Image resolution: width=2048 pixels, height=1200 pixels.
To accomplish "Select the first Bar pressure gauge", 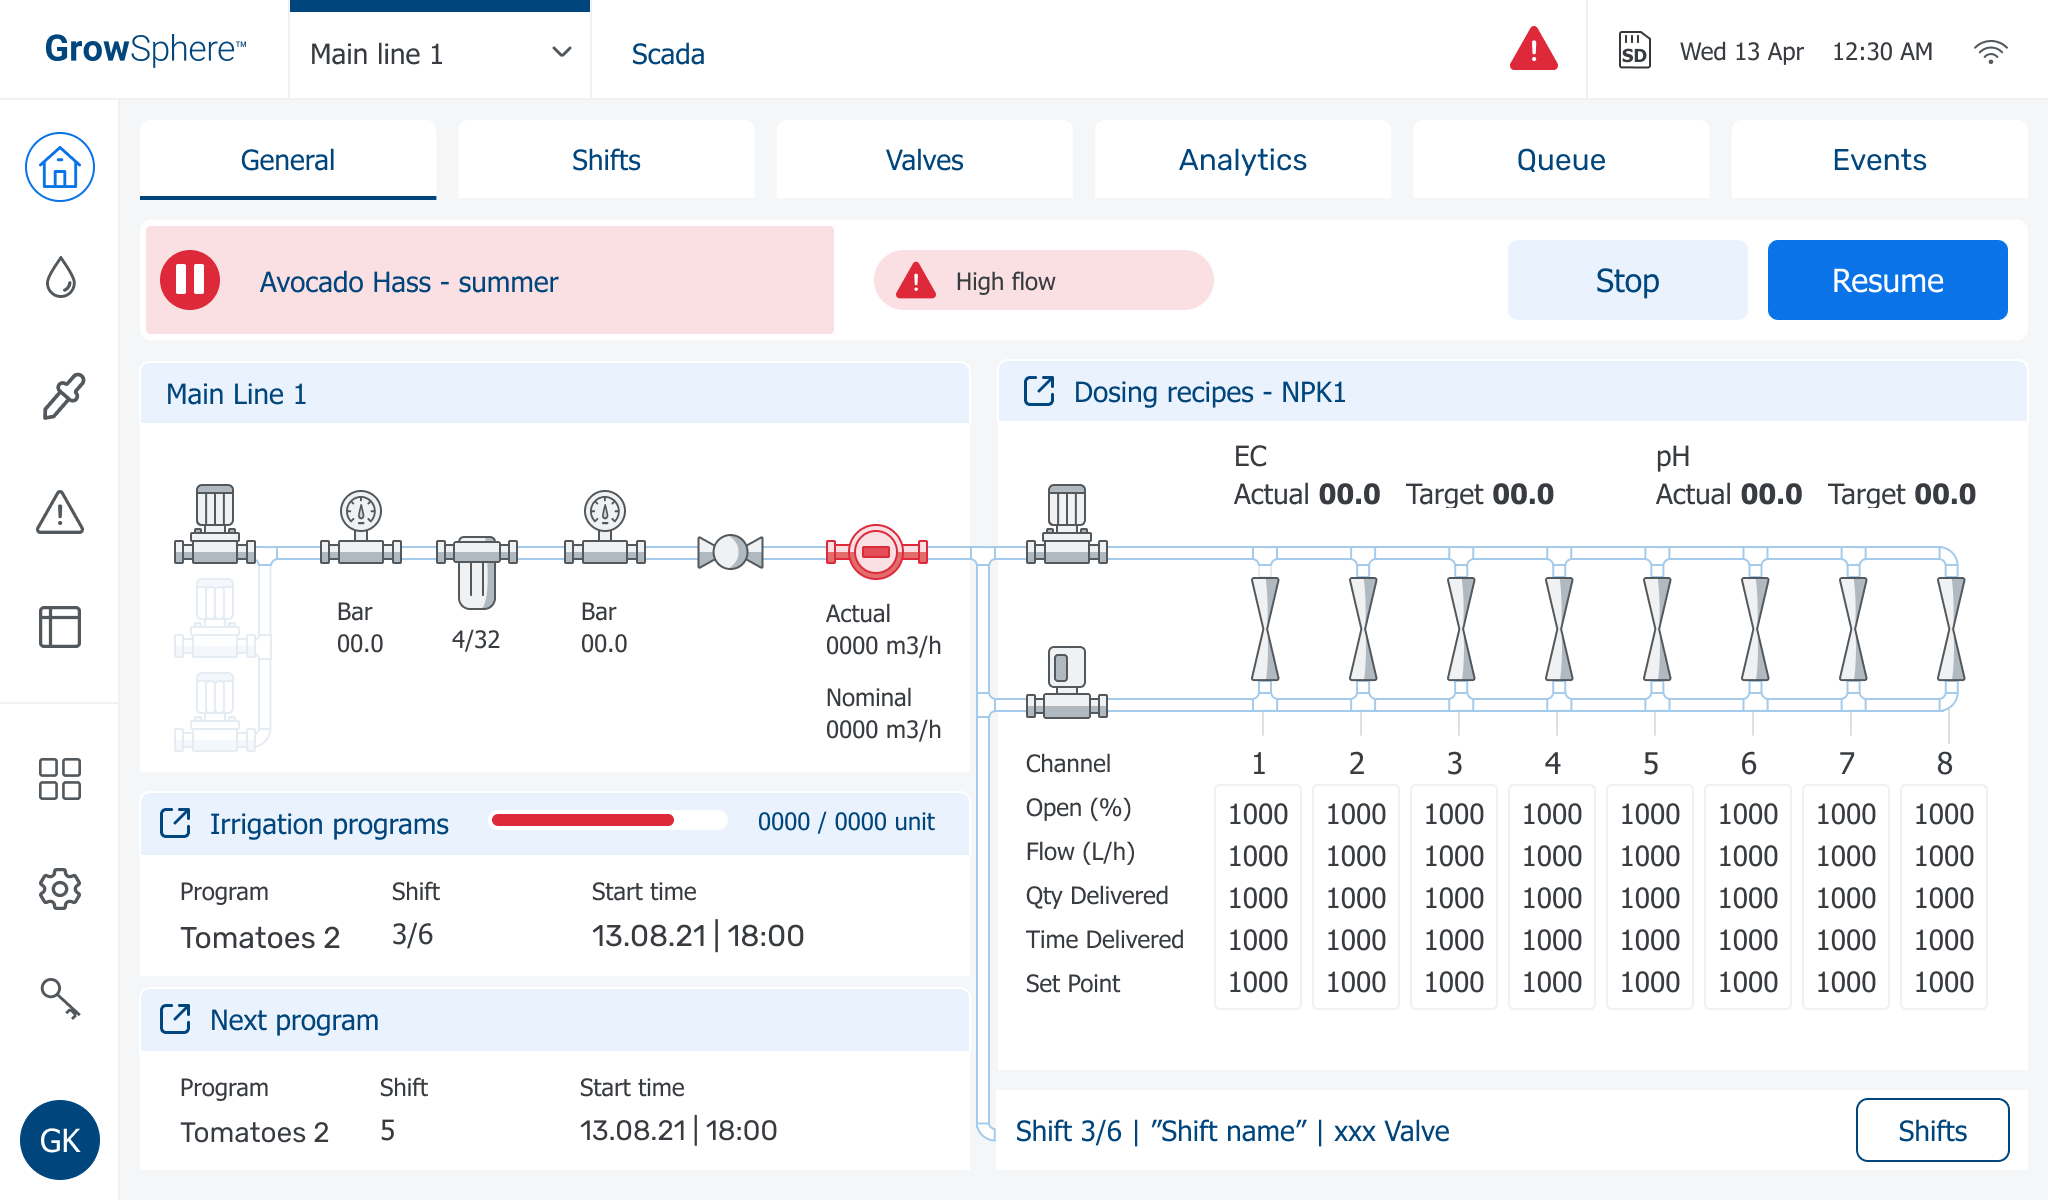I will pos(361,527).
